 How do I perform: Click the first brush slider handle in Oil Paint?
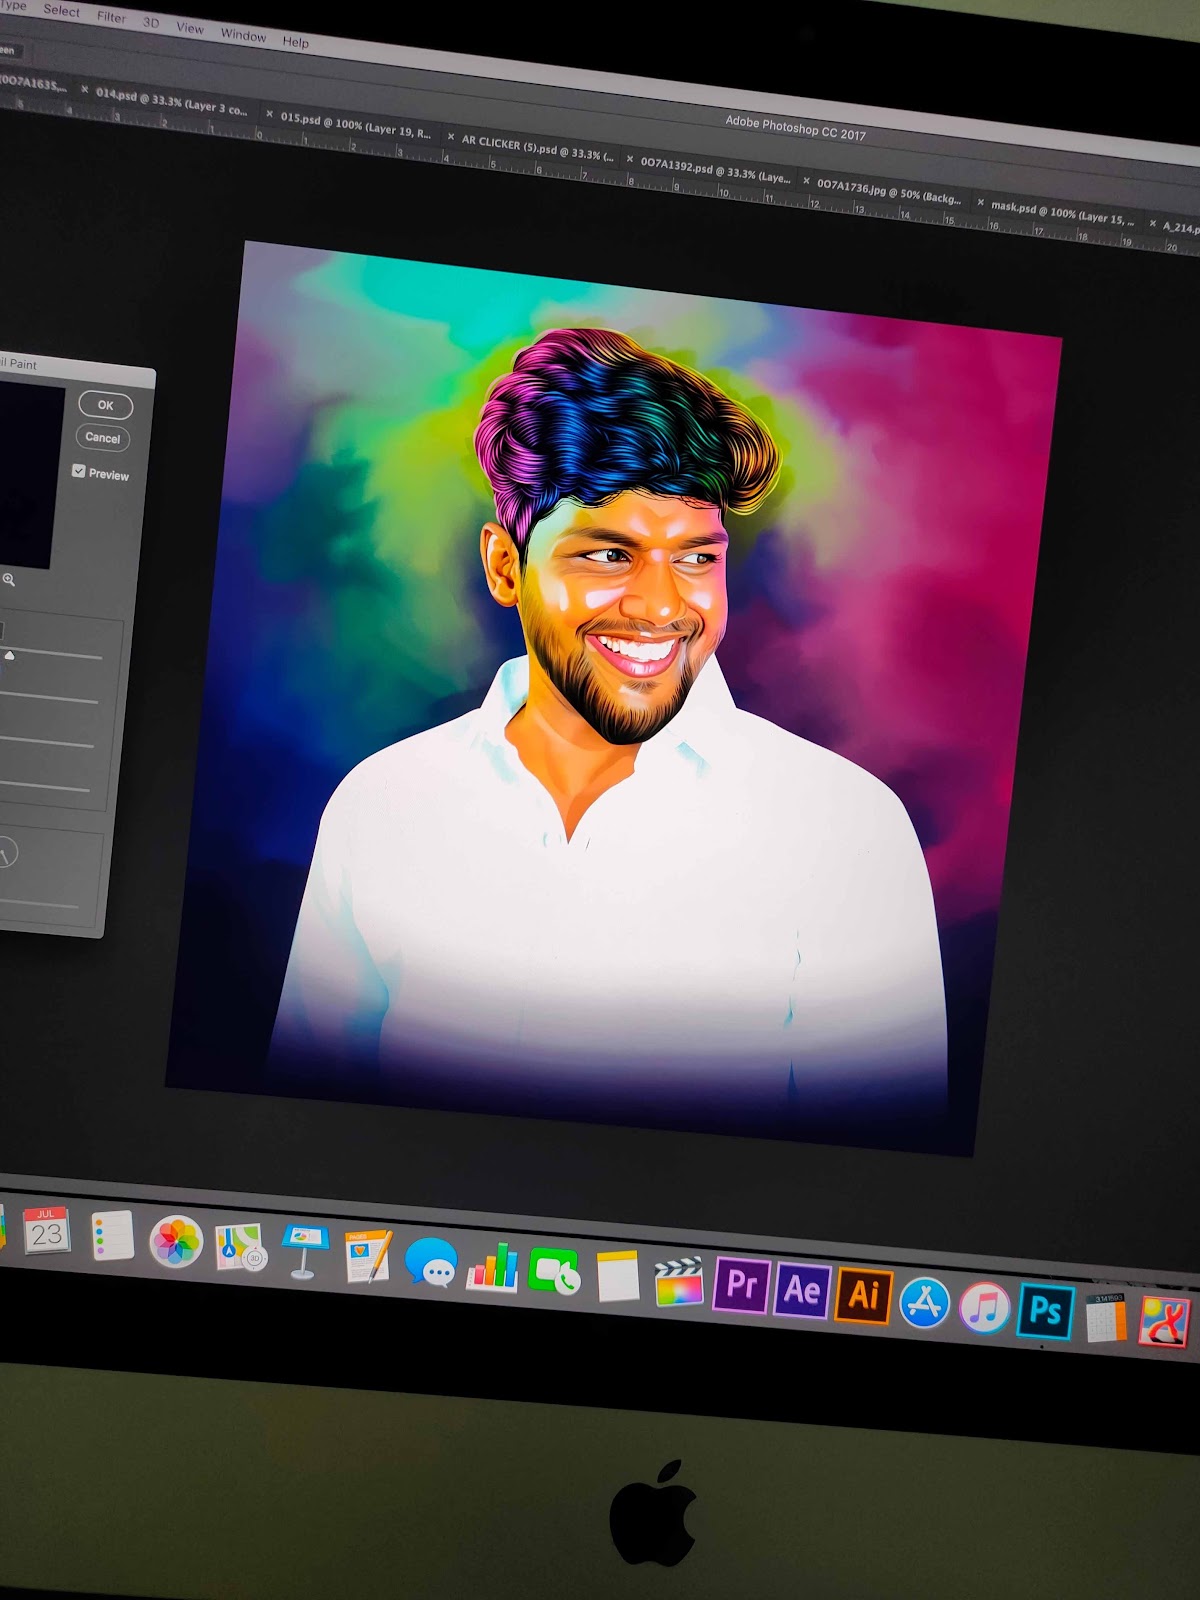point(10,656)
